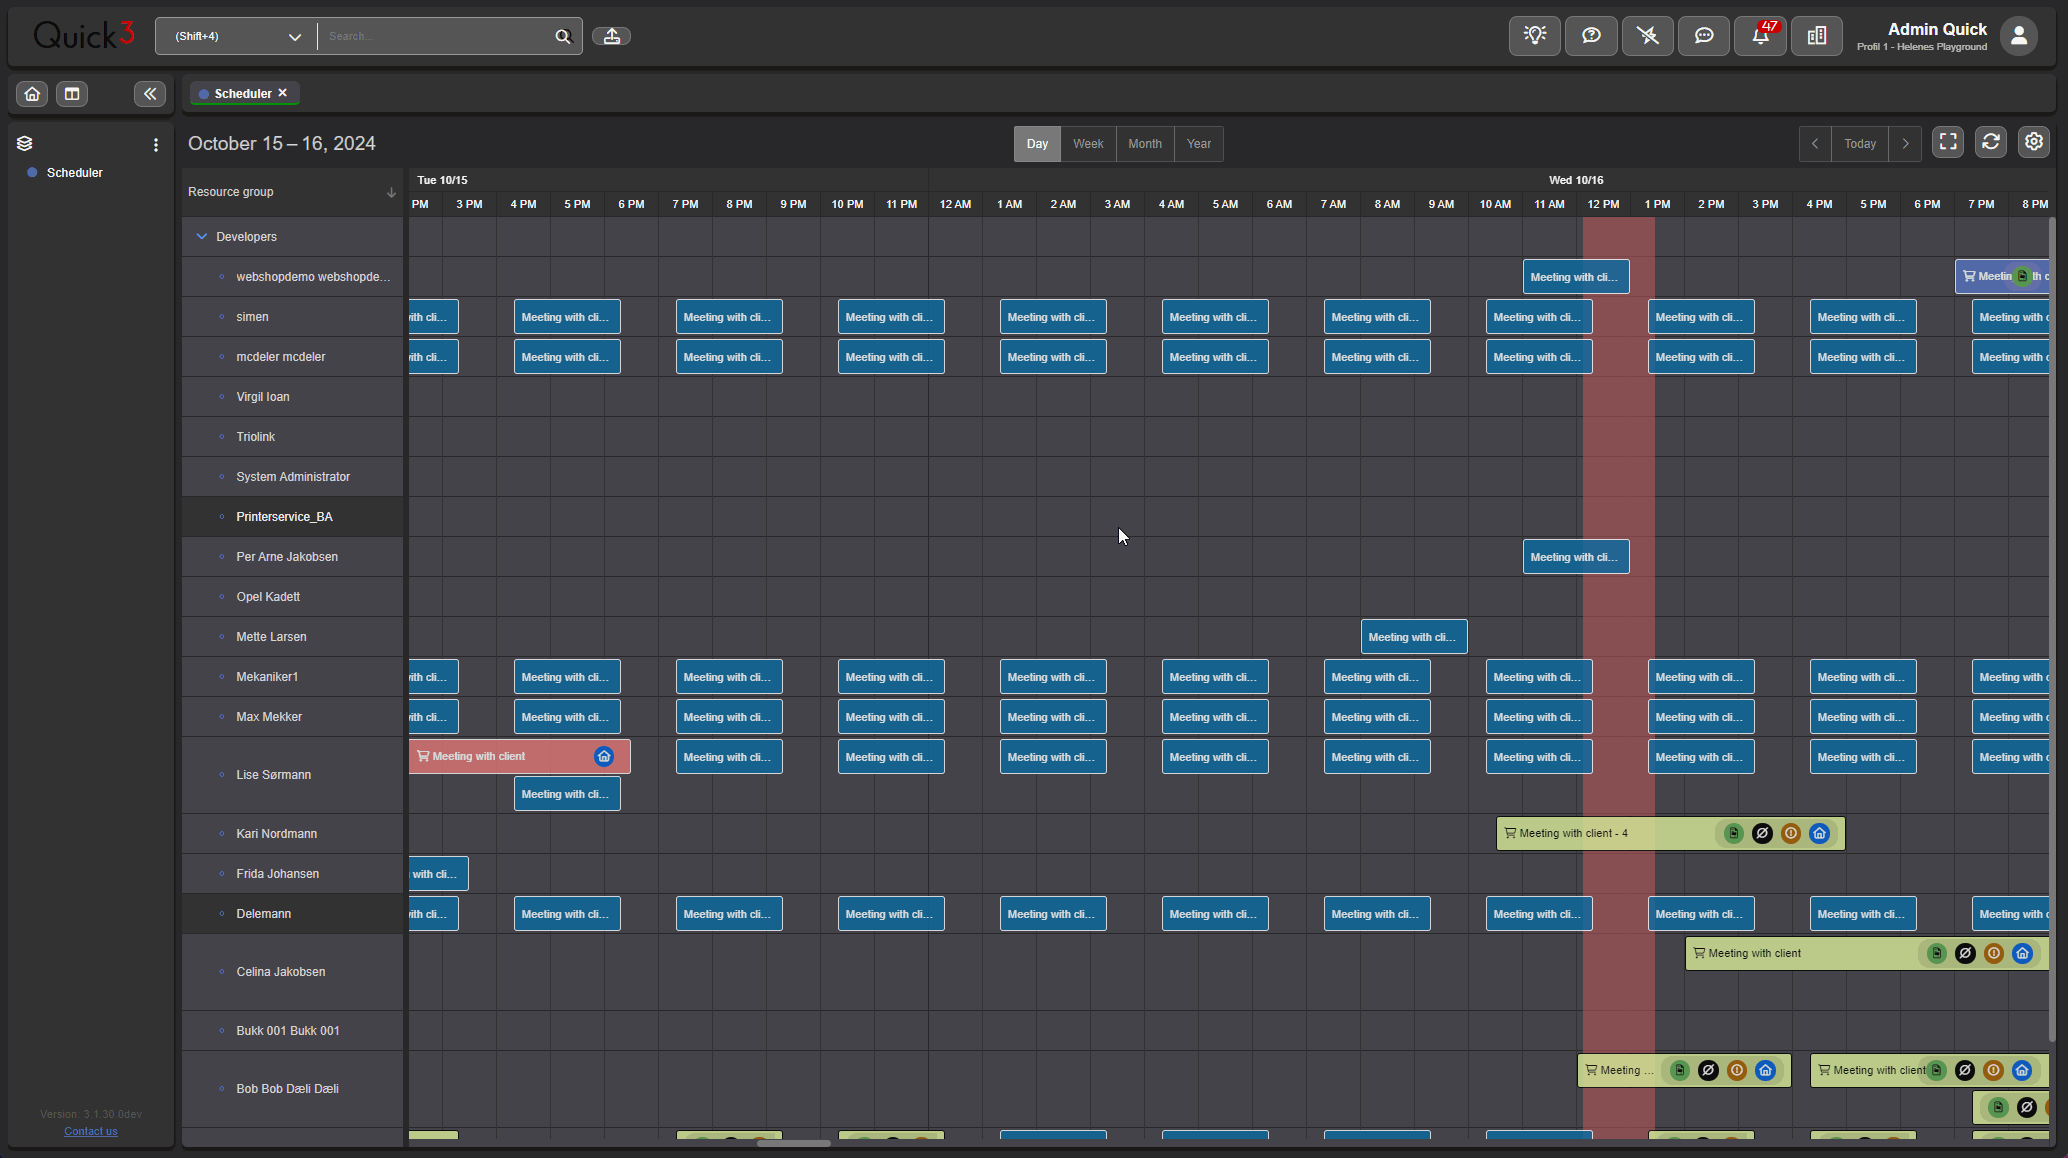Sort by Resource group arrow
The height and width of the screenshot is (1158, 2068).
point(391,192)
